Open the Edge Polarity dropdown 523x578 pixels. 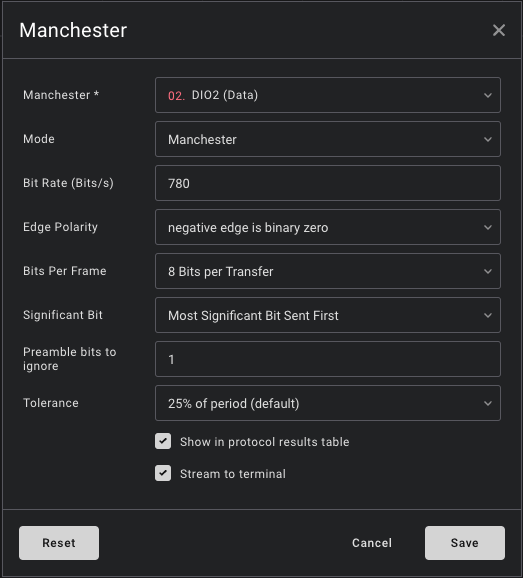pyautogui.click(x=328, y=227)
